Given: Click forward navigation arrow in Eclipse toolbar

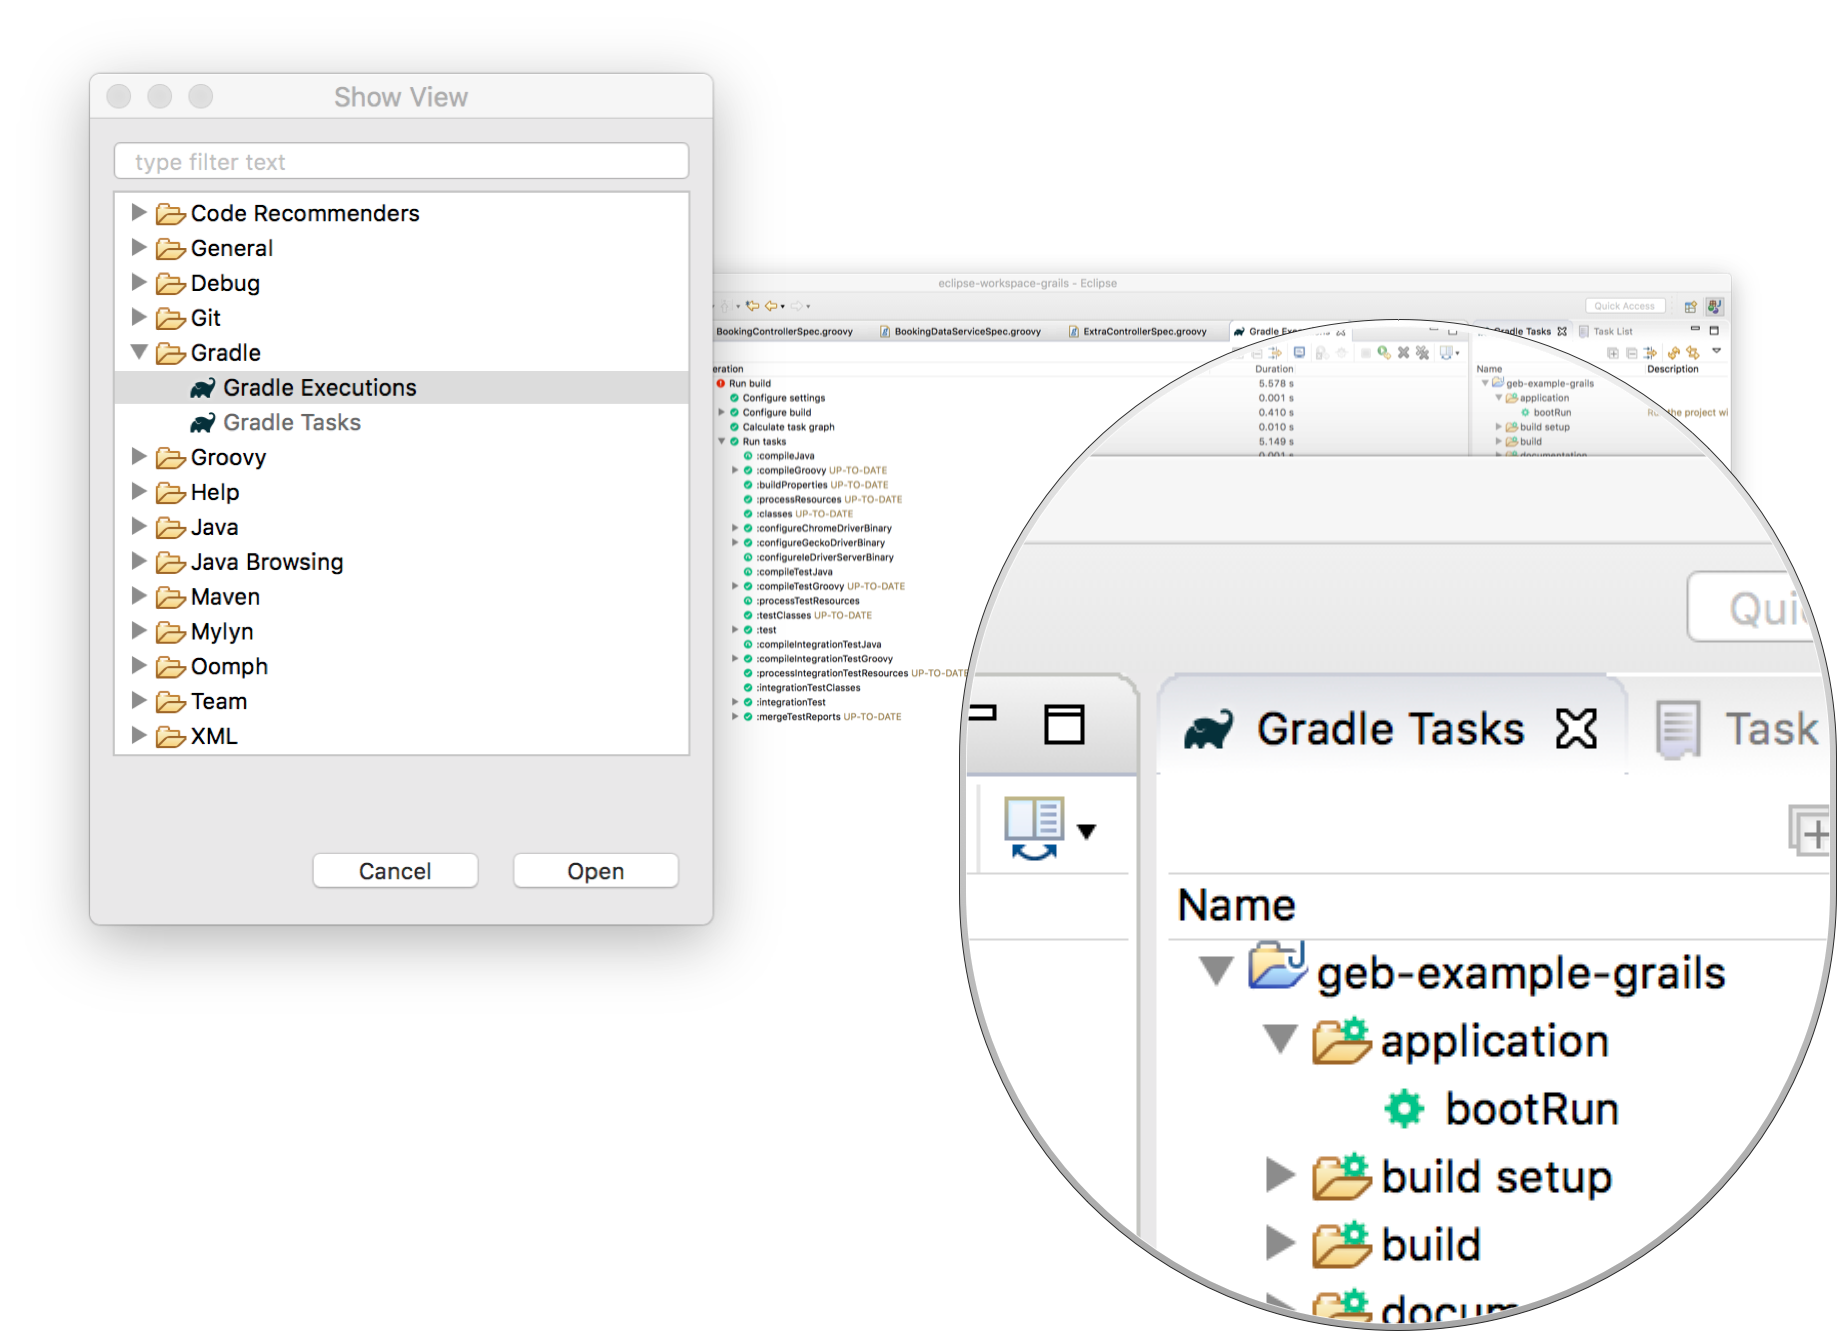Looking at the screenshot, I should click(796, 306).
